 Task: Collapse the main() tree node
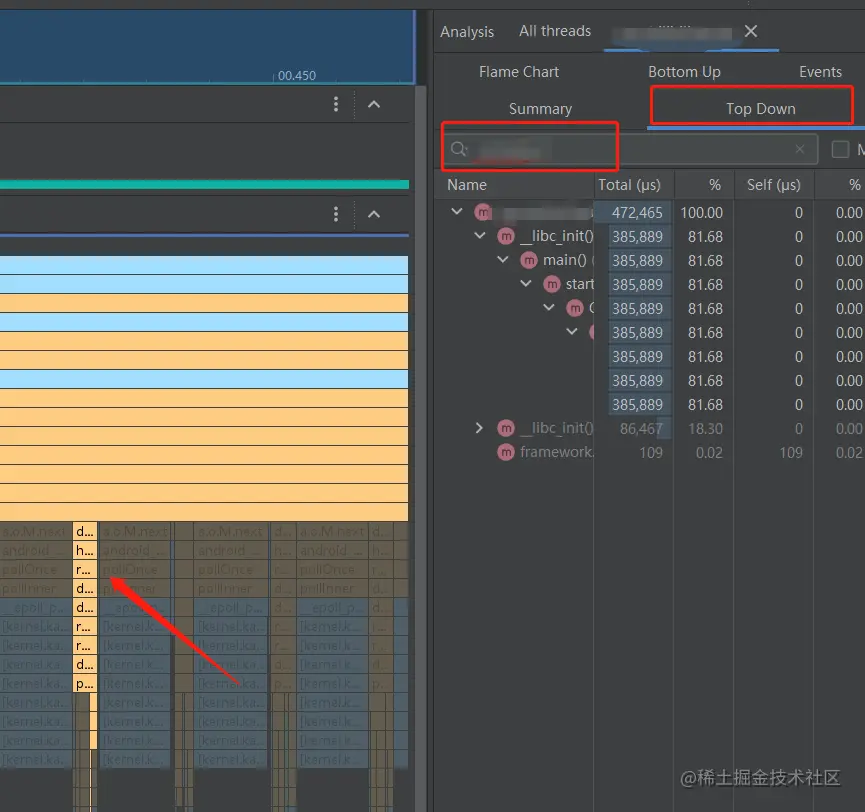(503, 259)
